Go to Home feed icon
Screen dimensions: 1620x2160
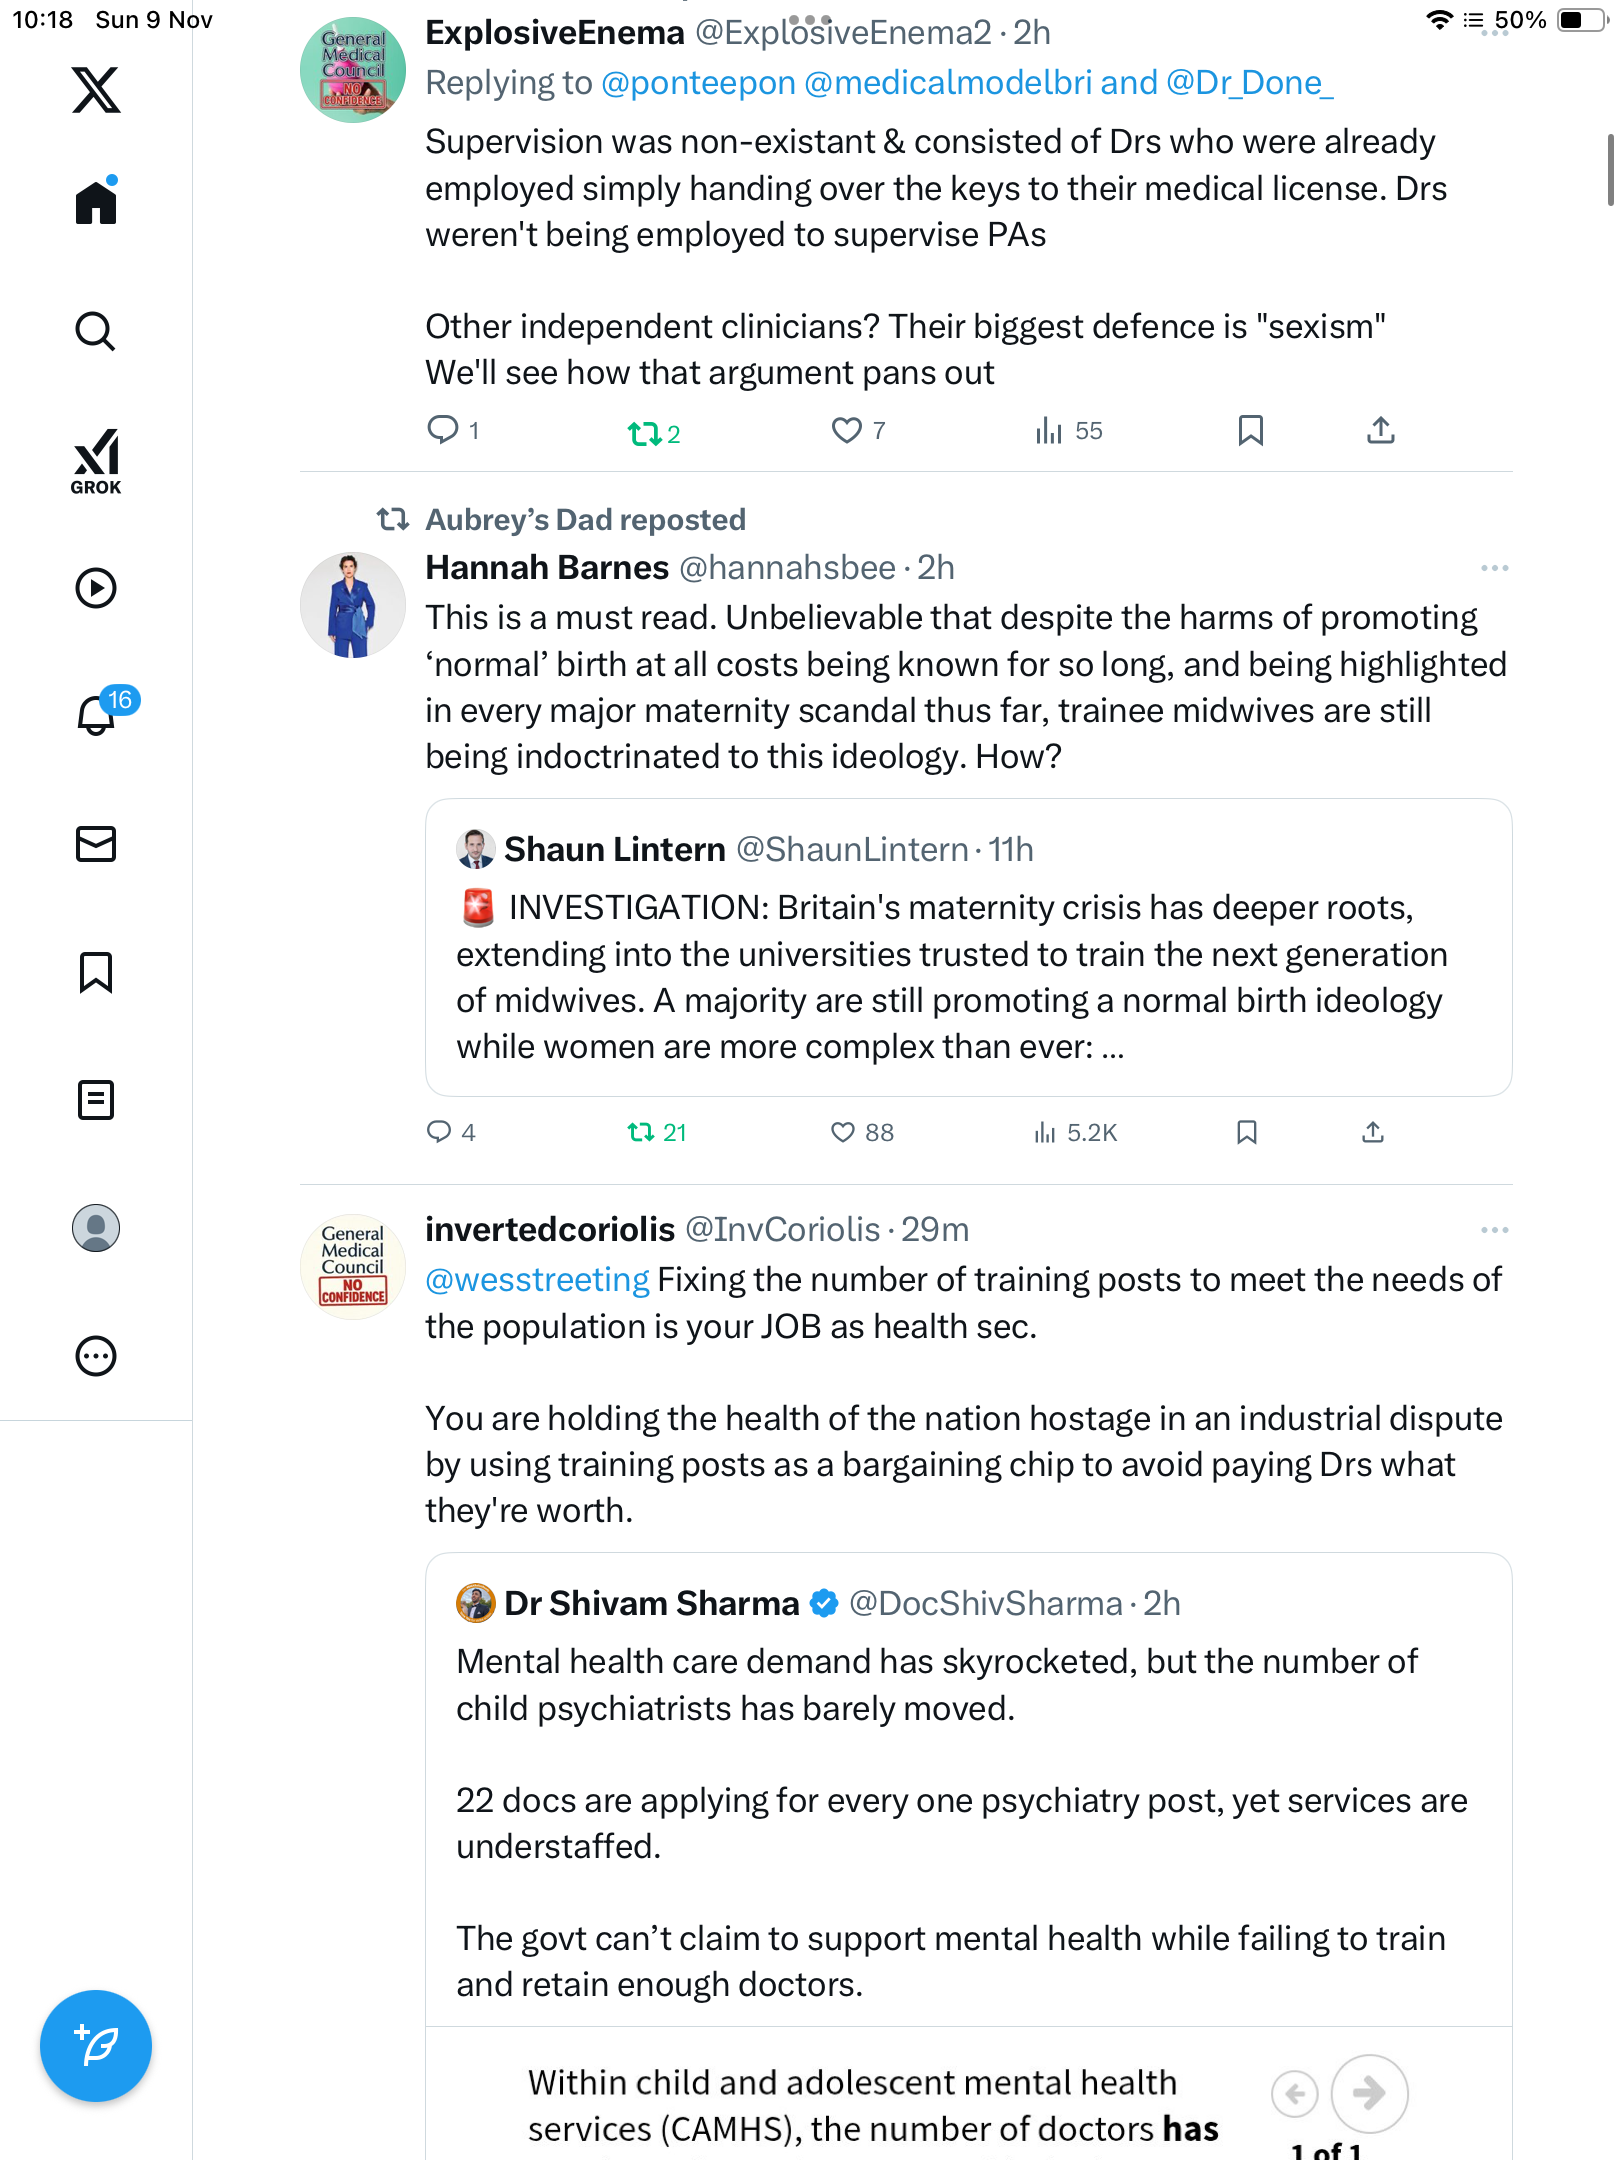tap(96, 203)
